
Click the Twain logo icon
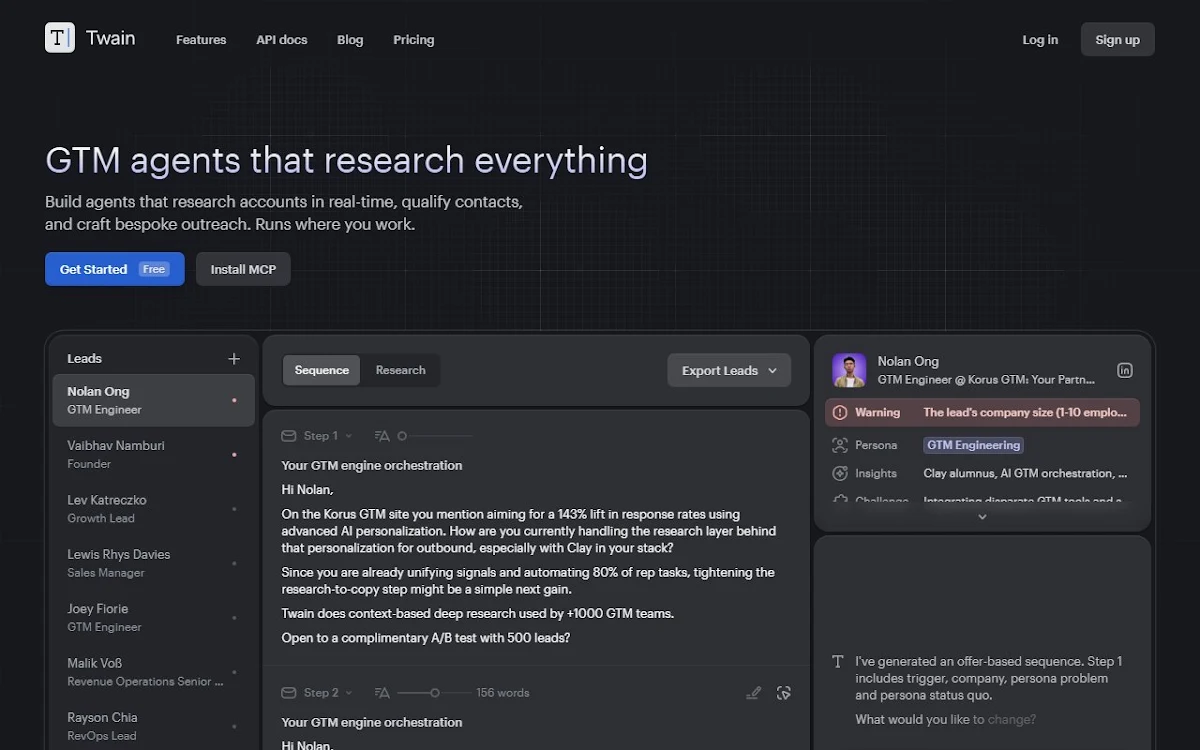click(x=60, y=38)
